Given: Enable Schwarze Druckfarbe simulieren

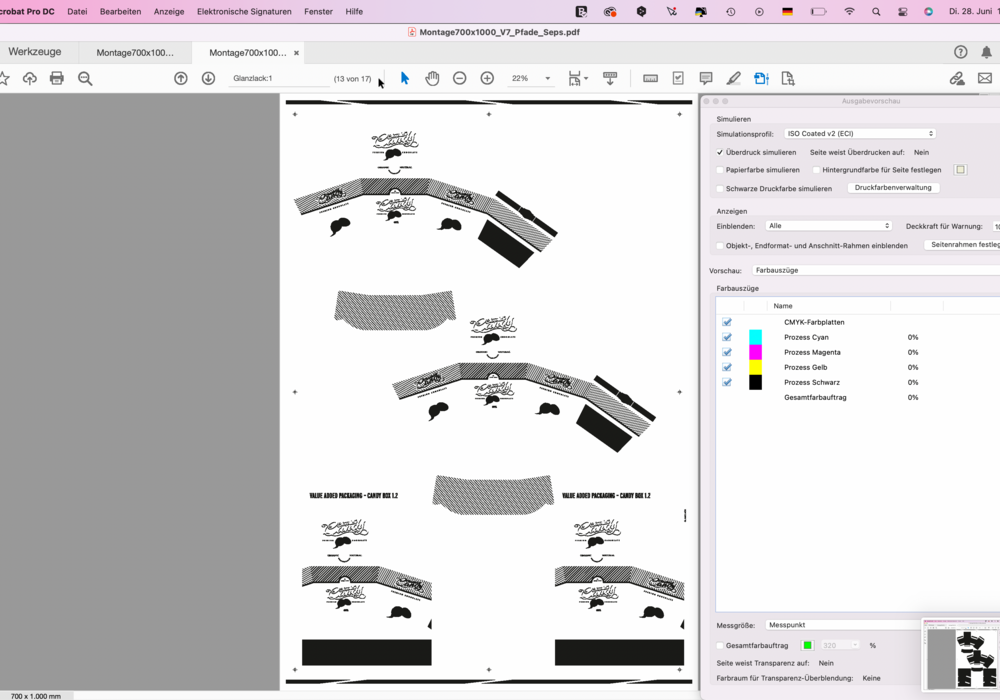Looking at the screenshot, I should [720, 189].
